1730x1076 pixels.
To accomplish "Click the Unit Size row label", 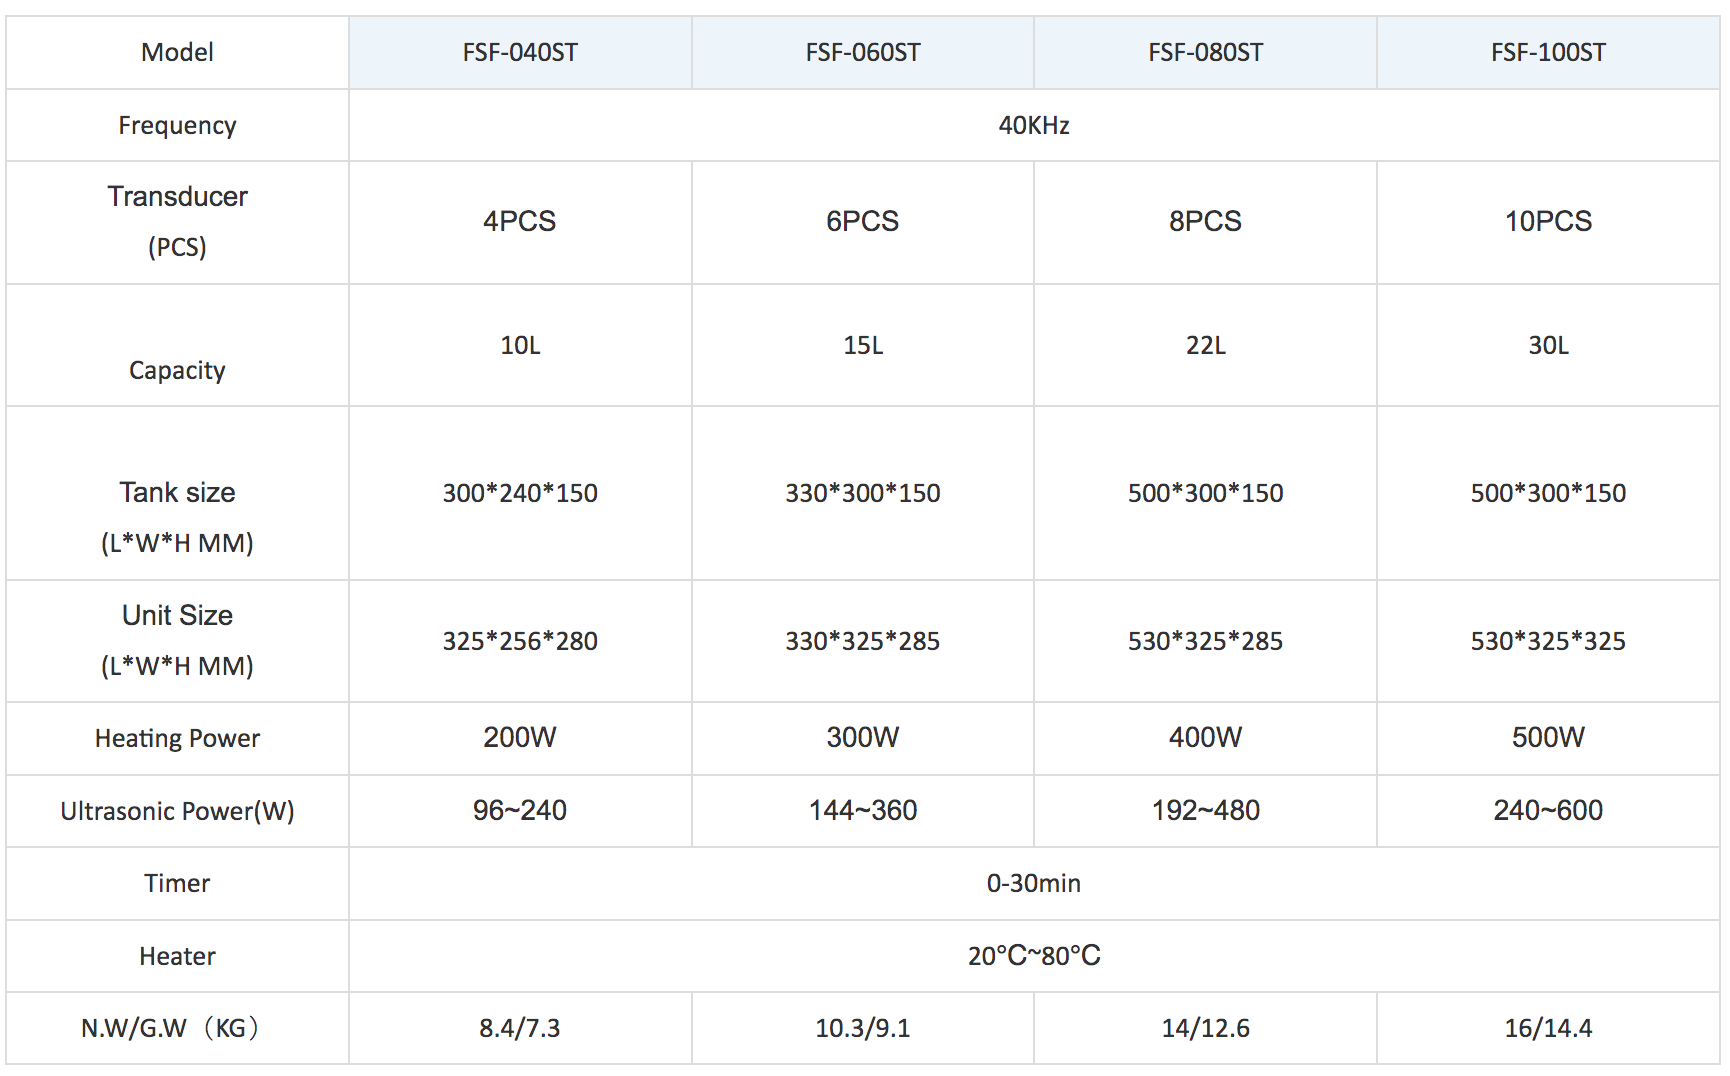I will coord(177,641).
